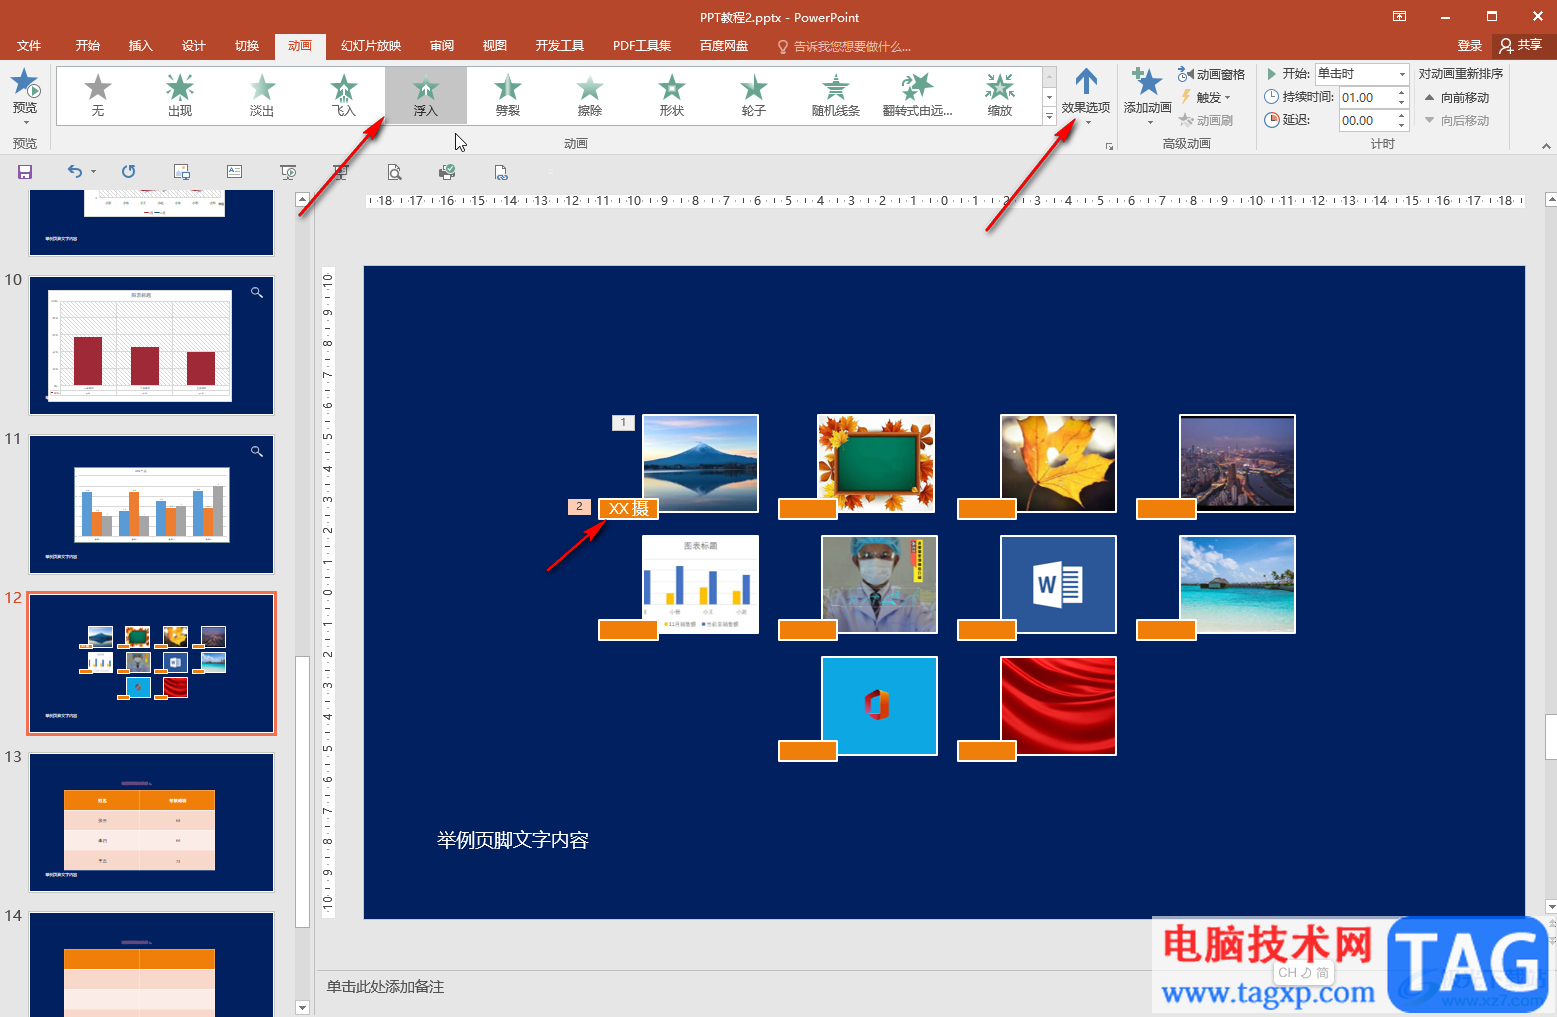Viewport: 1557px width, 1017px height.
Task: Click the Redo circular arrow icon
Action: 128,172
